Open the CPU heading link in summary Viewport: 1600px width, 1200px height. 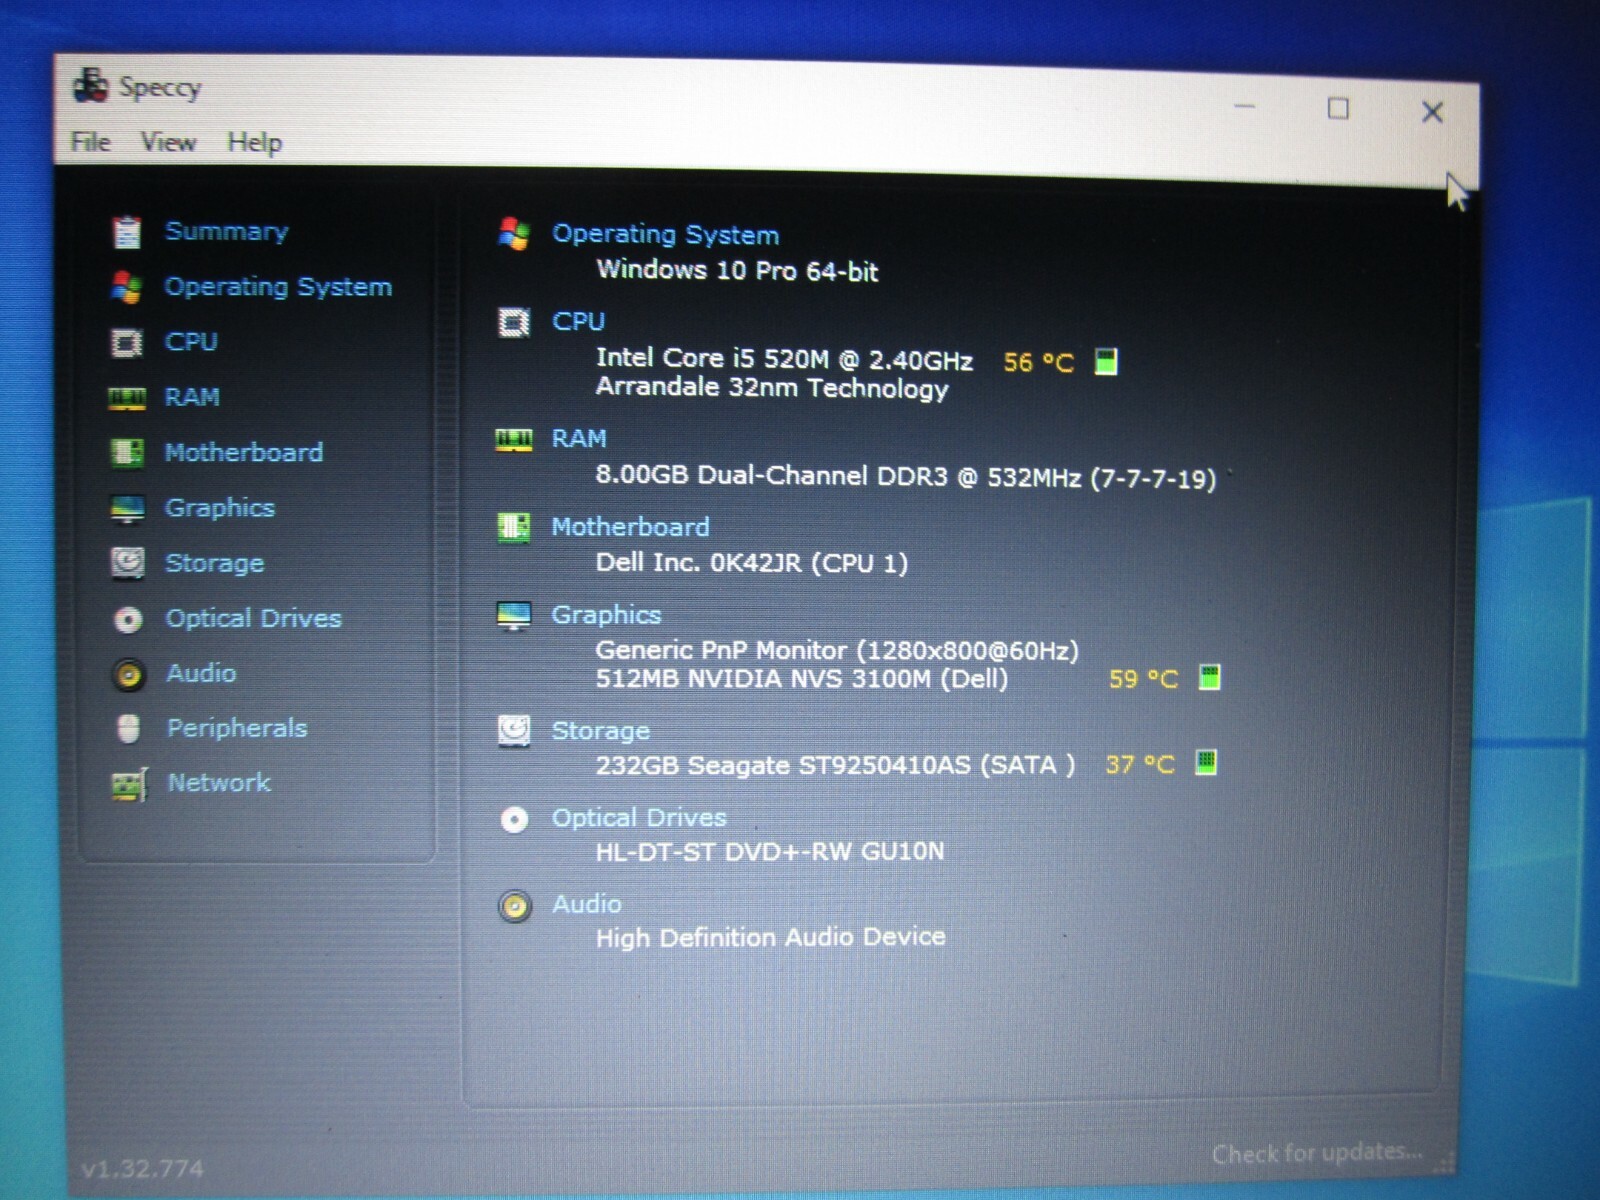pos(579,321)
